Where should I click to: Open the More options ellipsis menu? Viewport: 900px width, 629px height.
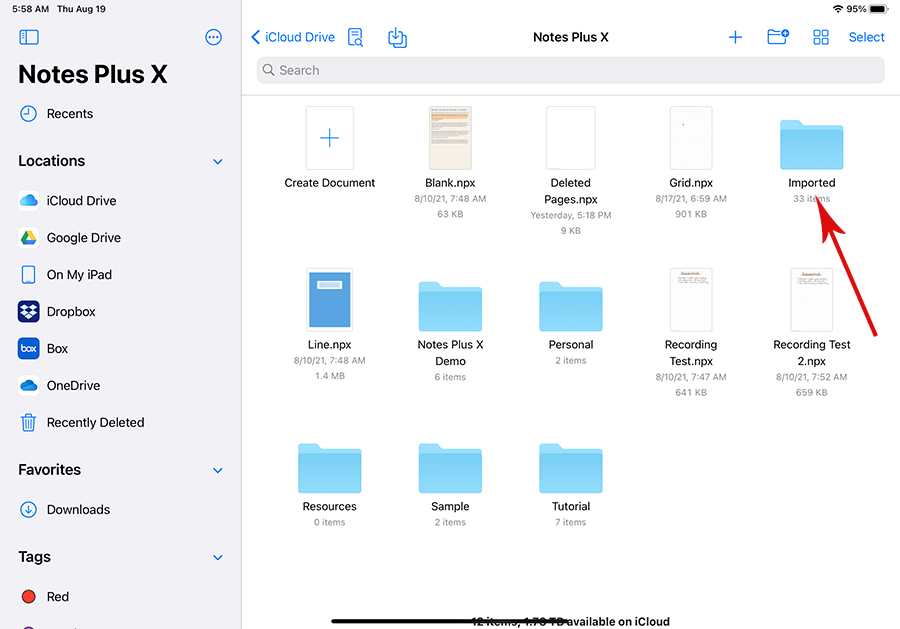pyautogui.click(x=214, y=37)
